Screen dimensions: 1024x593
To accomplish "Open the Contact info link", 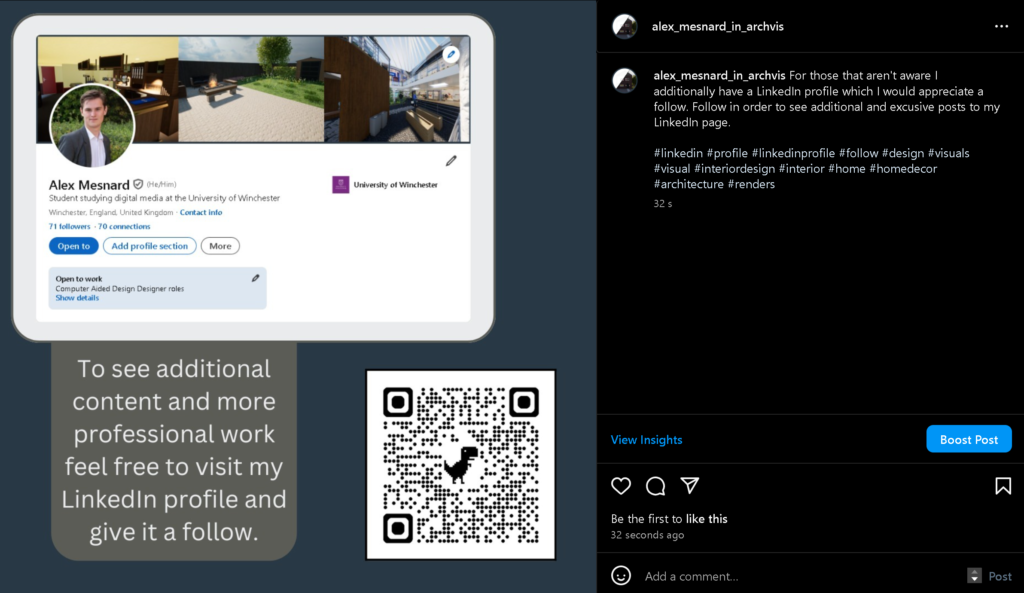I will pos(201,212).
